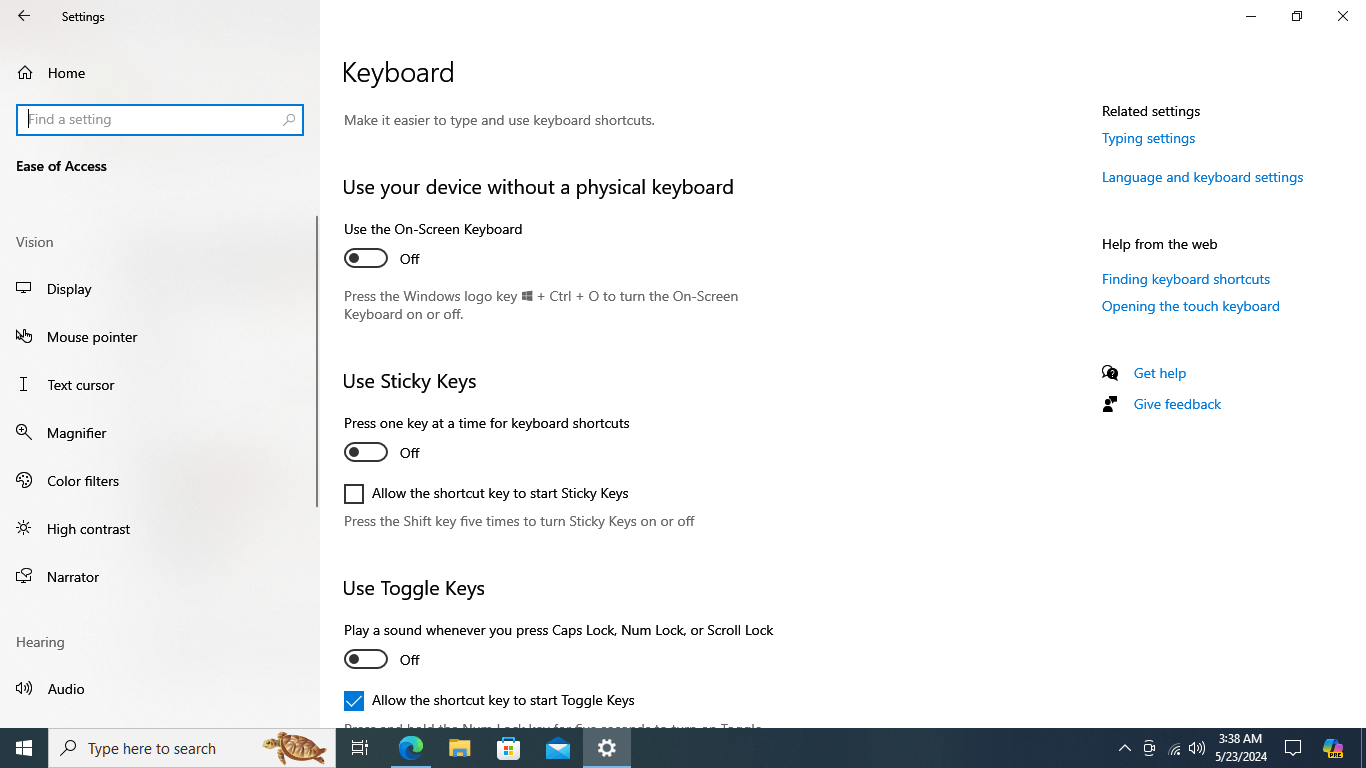1366x768 pixels.
Task: Open the Home icon in sidebar
Action: [x=25, y=73]
